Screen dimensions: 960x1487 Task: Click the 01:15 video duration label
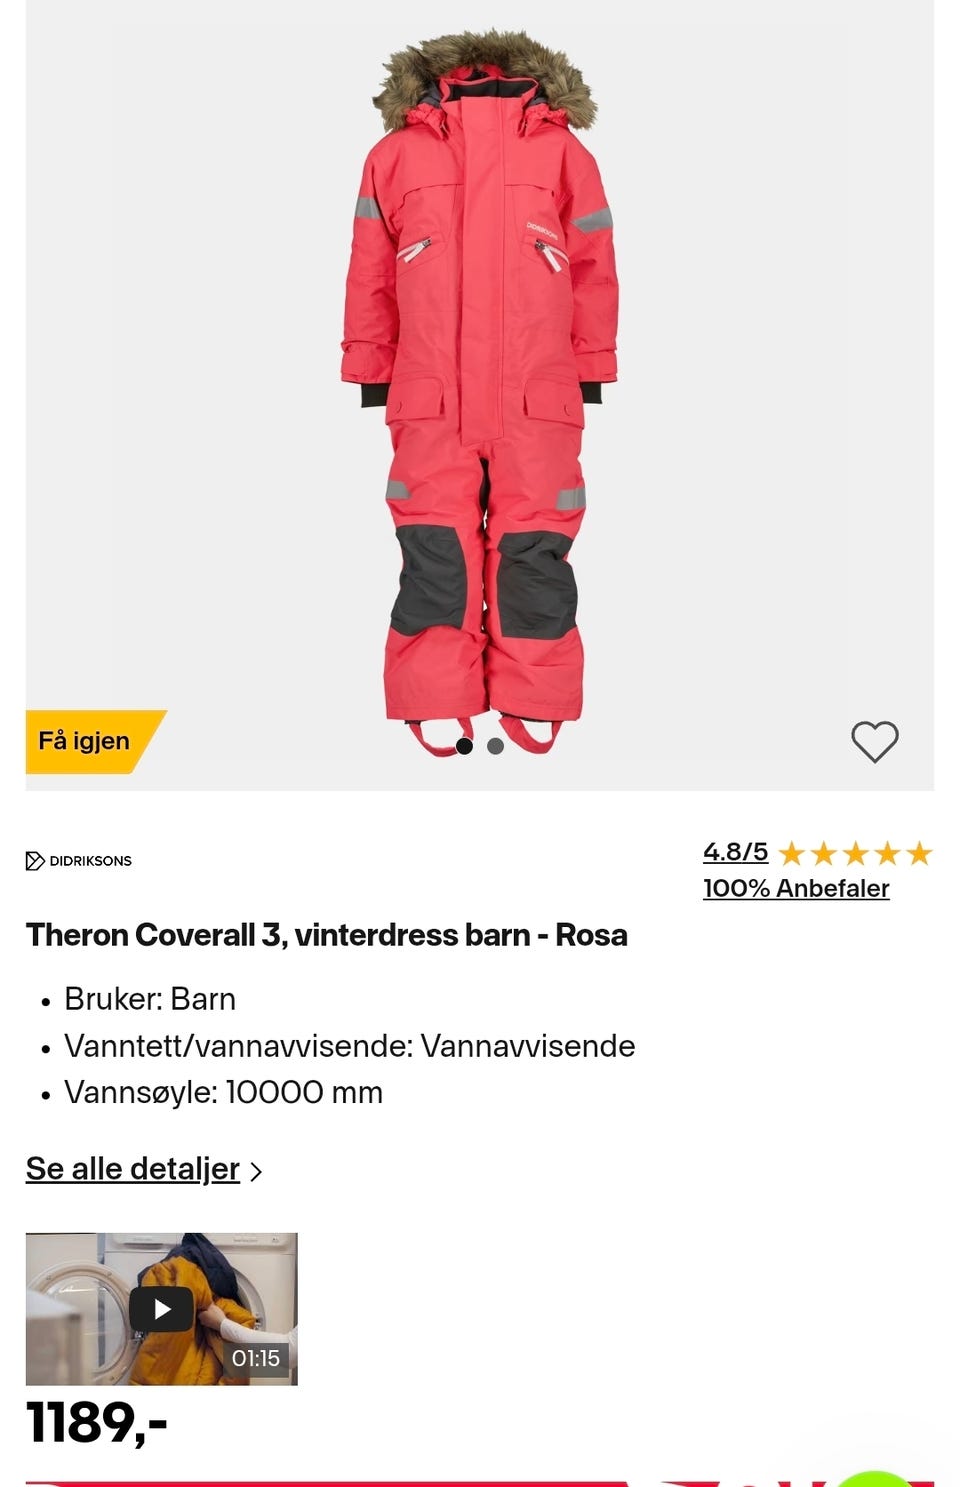coord(256,1358)
